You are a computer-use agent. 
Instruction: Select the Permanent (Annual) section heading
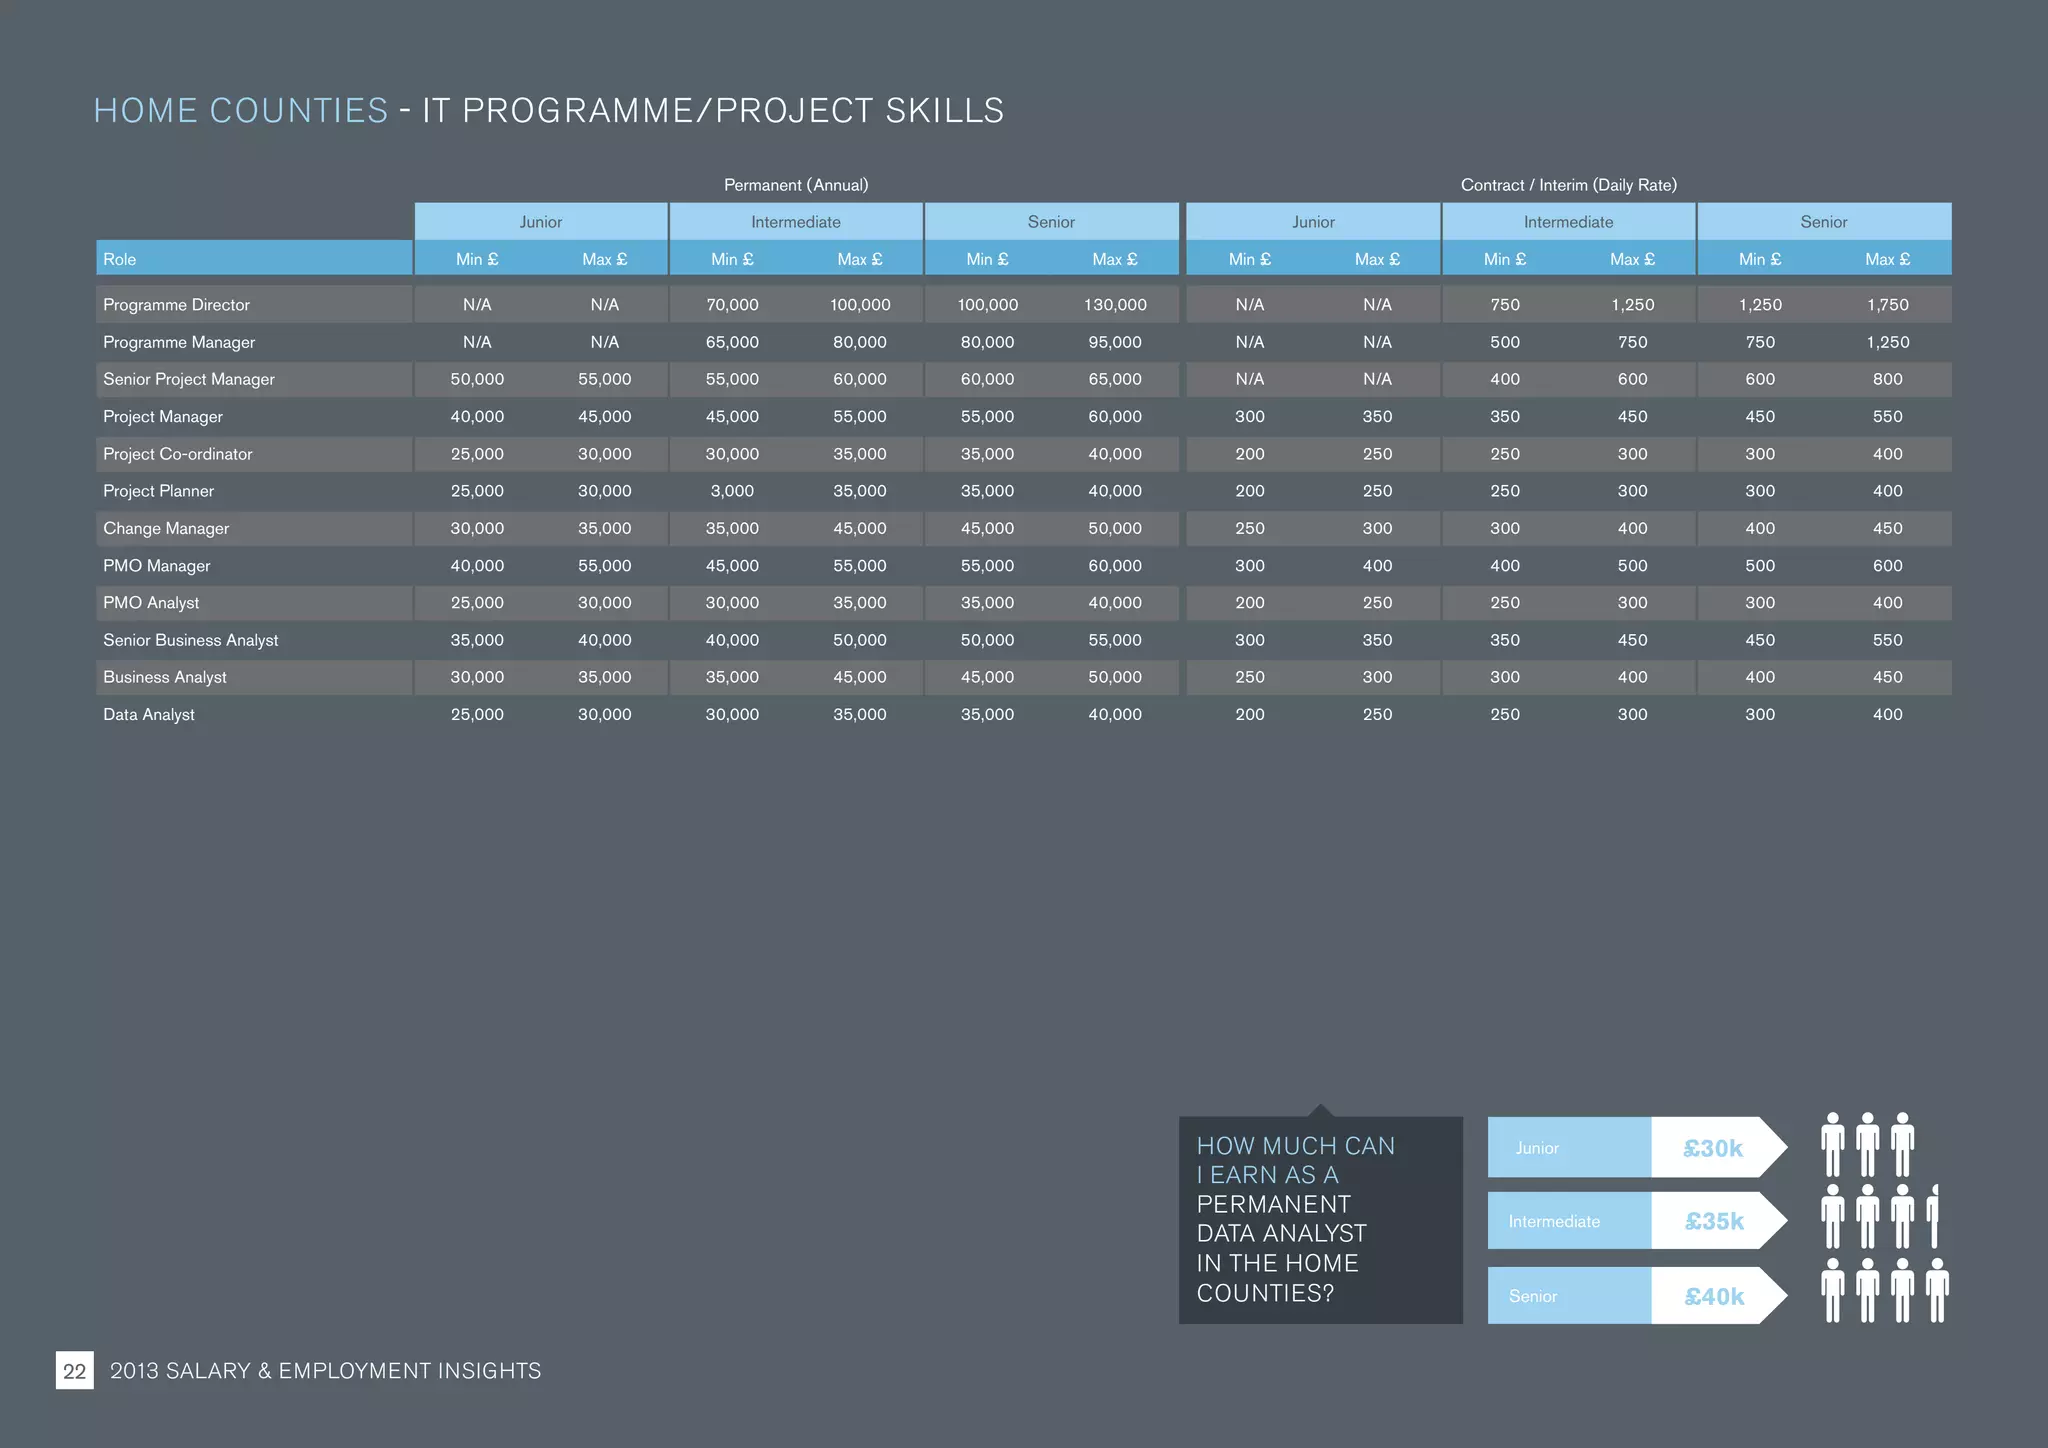(796, 185)
